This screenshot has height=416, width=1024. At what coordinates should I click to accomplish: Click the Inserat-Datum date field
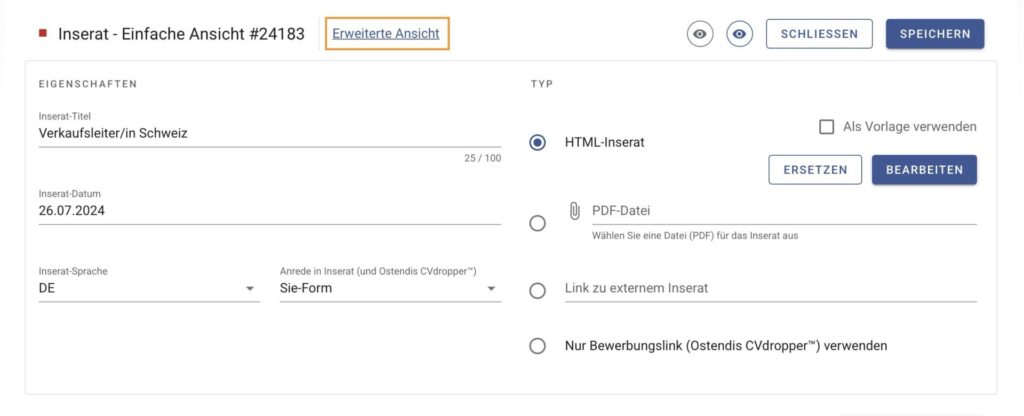point(268,211)
